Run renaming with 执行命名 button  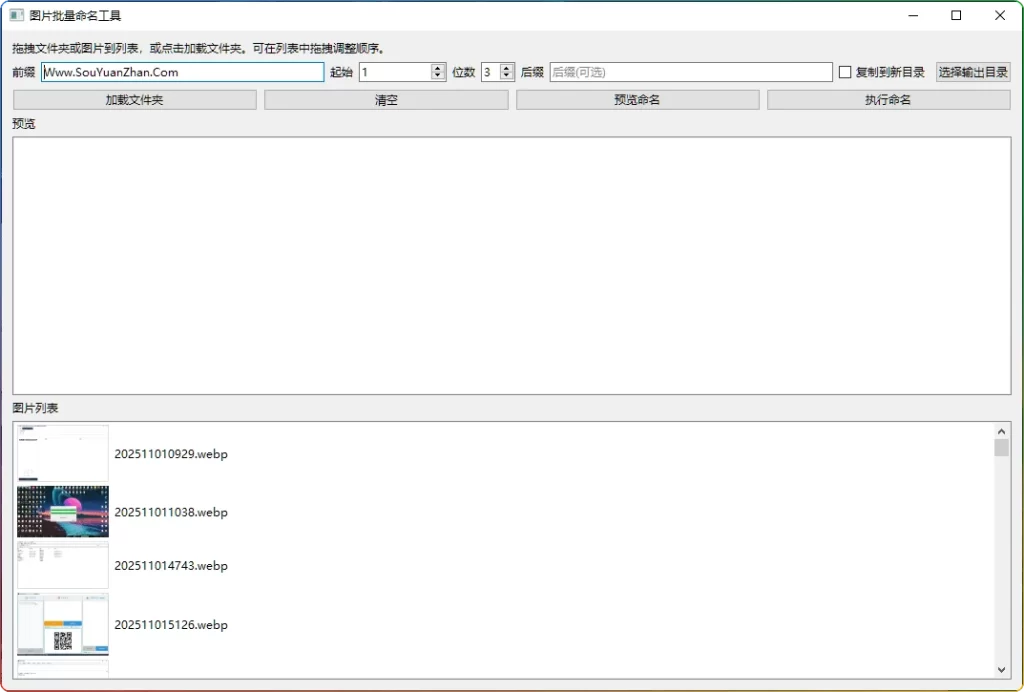click(x=888, y=100)
